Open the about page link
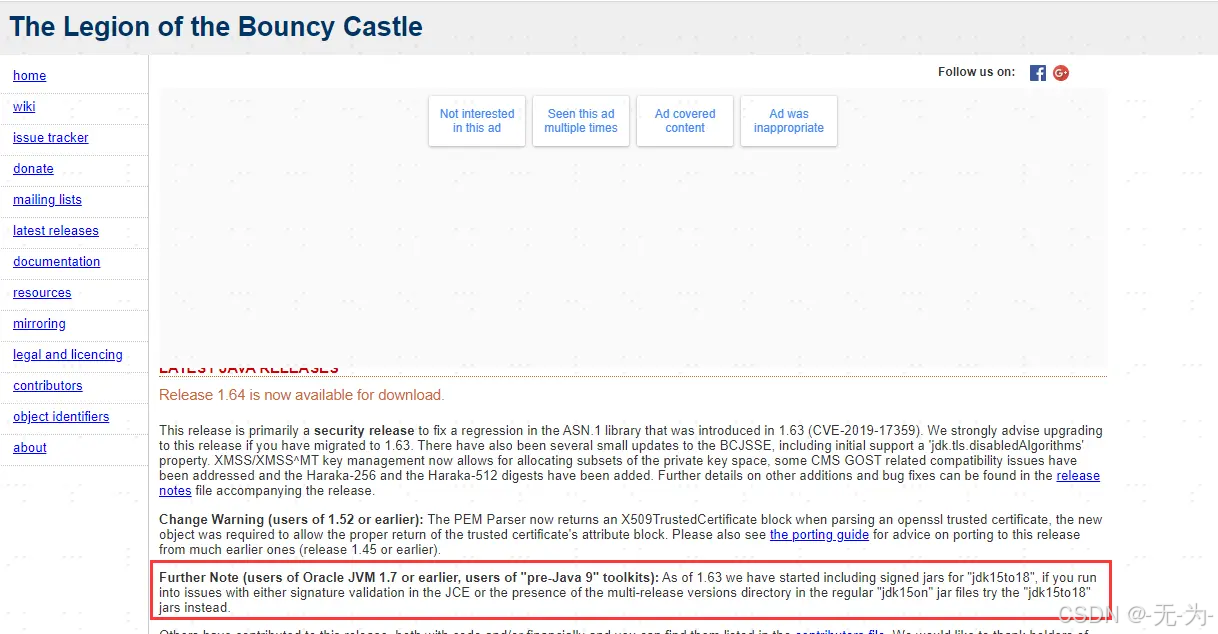1218x634 pixels. pos(30,448)
